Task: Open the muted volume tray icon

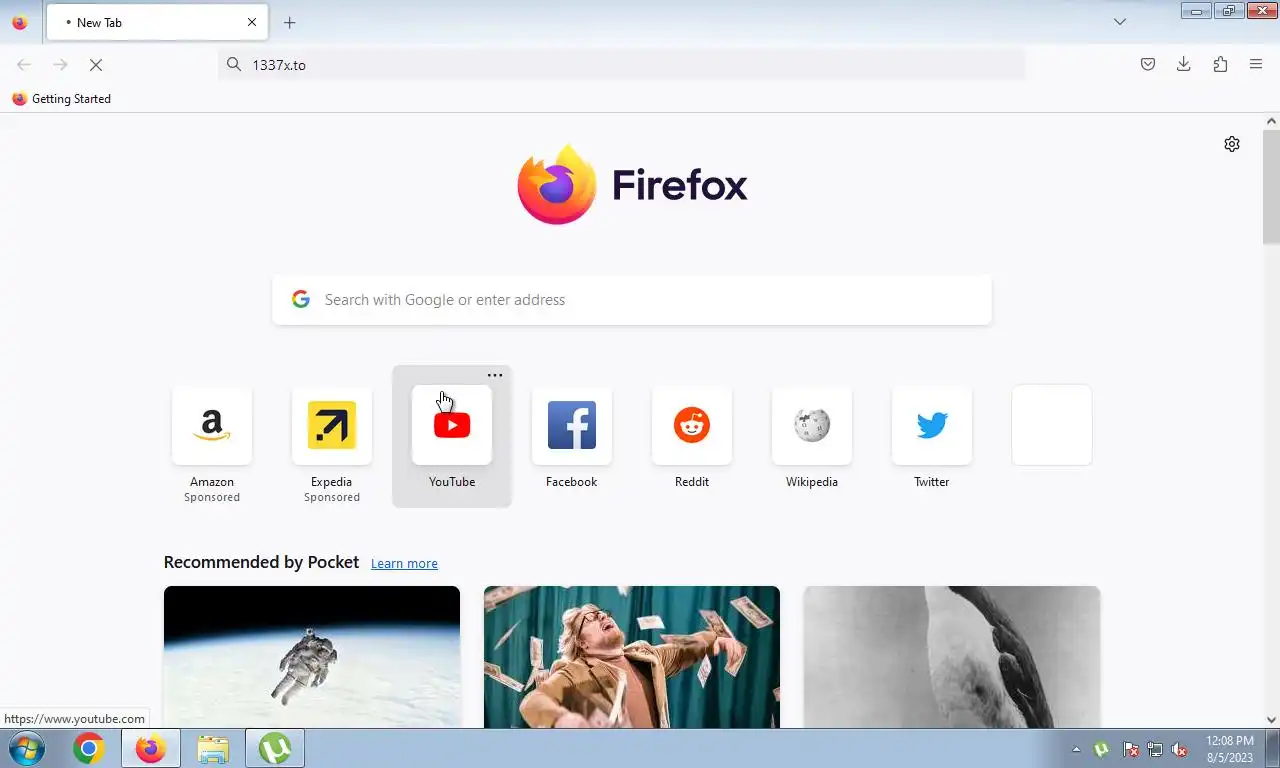Action: [x=1180, y=749]
